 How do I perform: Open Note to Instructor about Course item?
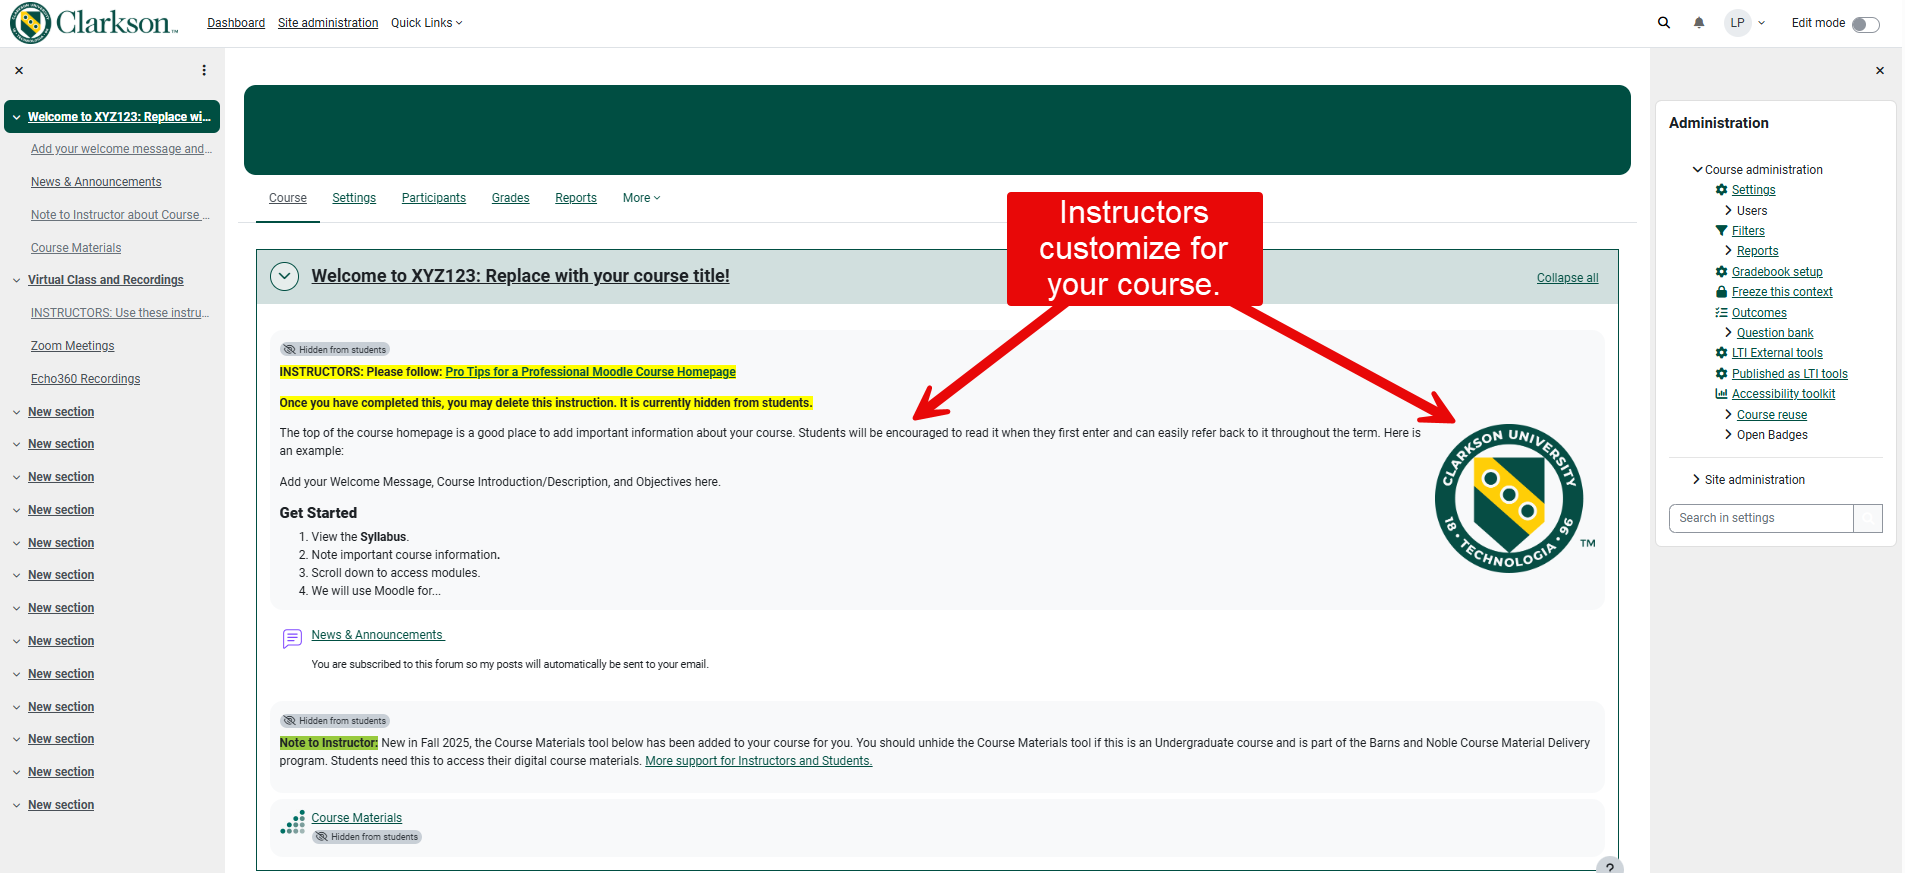point(120,215)
